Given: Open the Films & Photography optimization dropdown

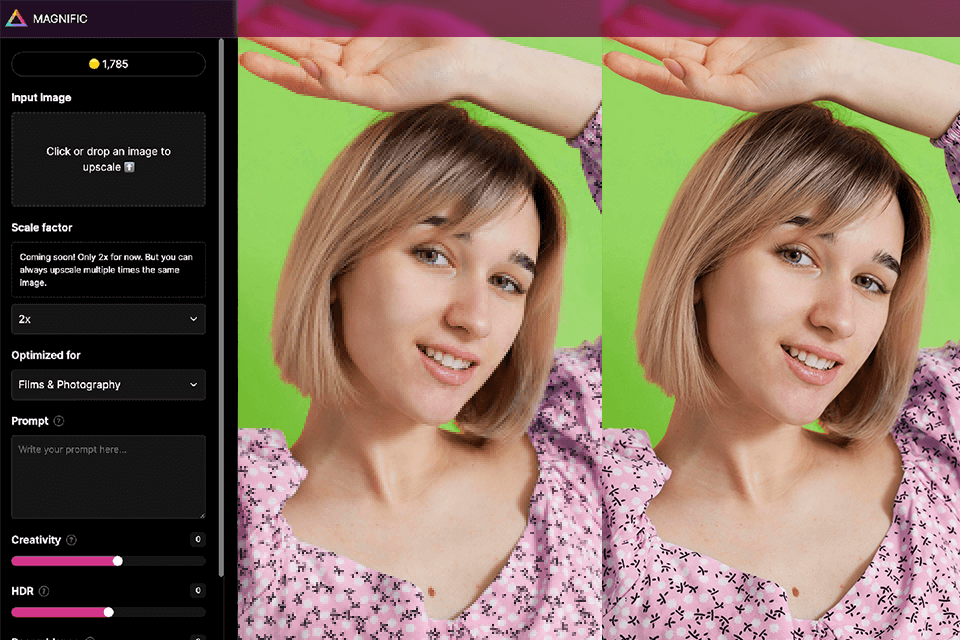Looking at the screenshot, I should click(x=108, y=385).
